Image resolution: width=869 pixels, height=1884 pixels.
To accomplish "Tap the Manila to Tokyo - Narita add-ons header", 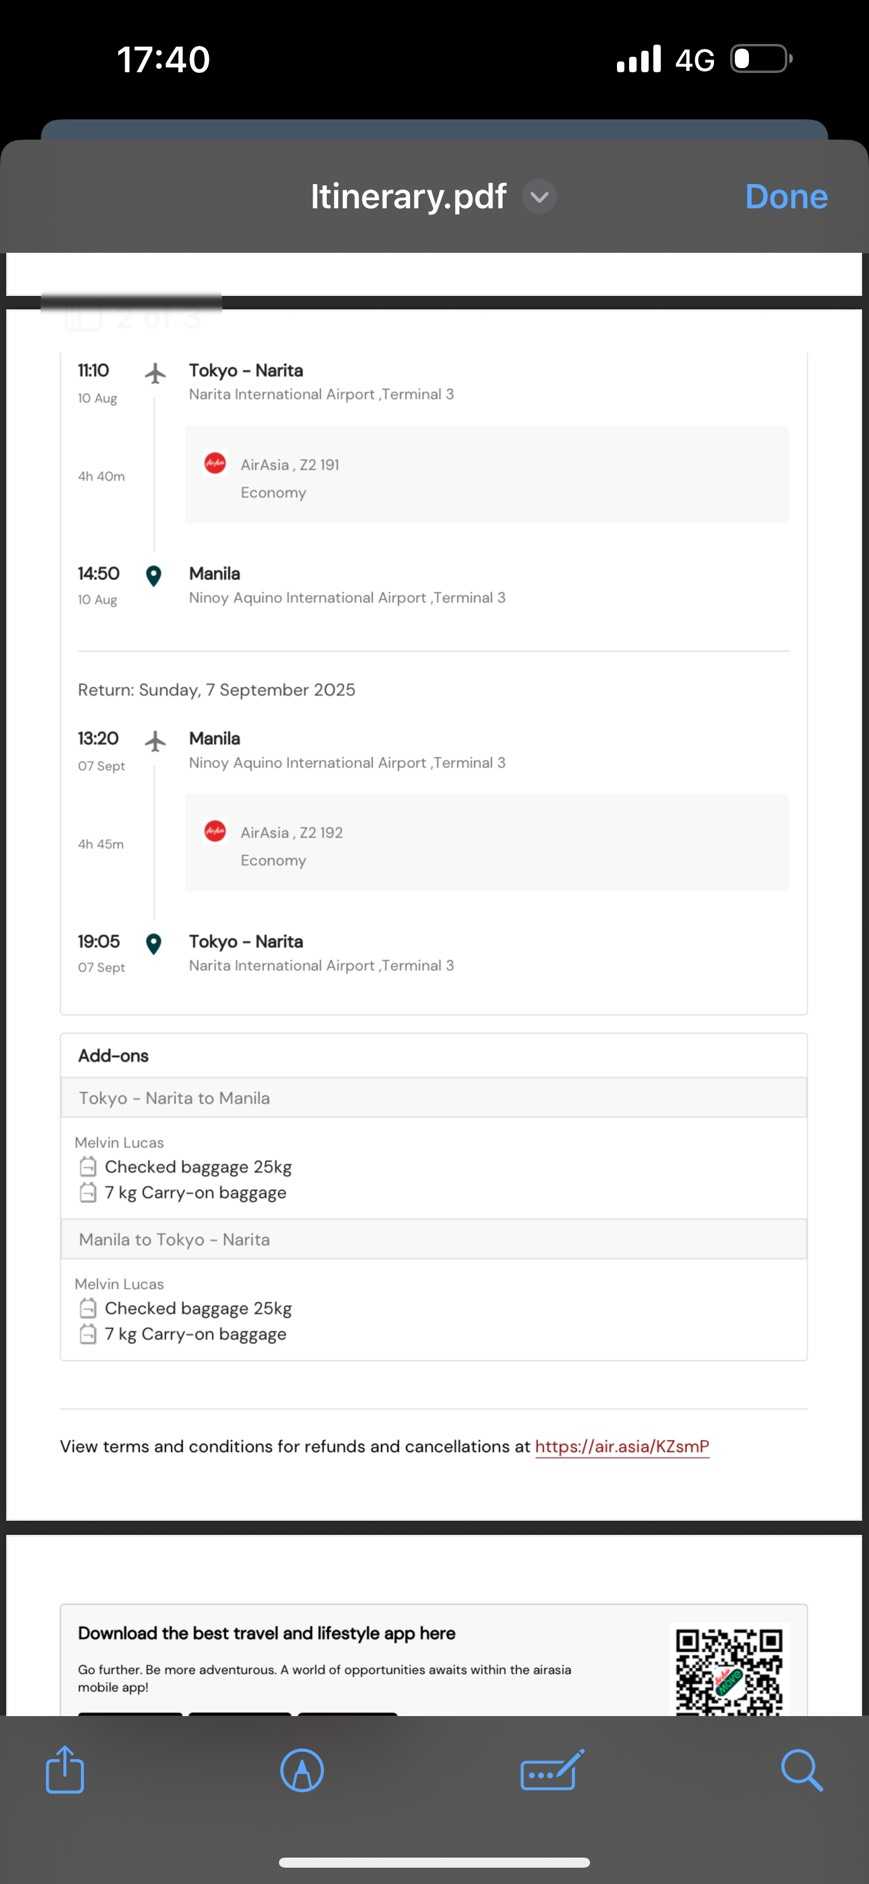I will click(433, 1239).
